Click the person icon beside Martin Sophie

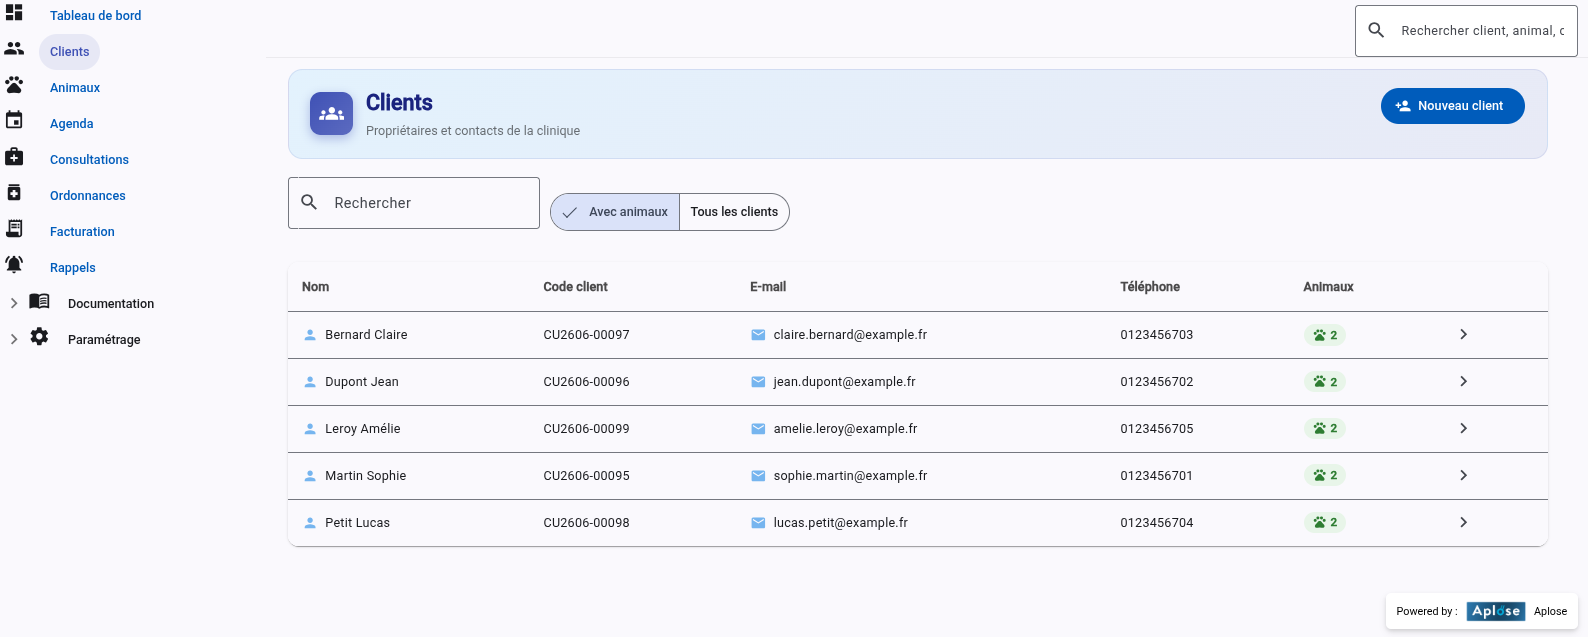tap(310, 476)
